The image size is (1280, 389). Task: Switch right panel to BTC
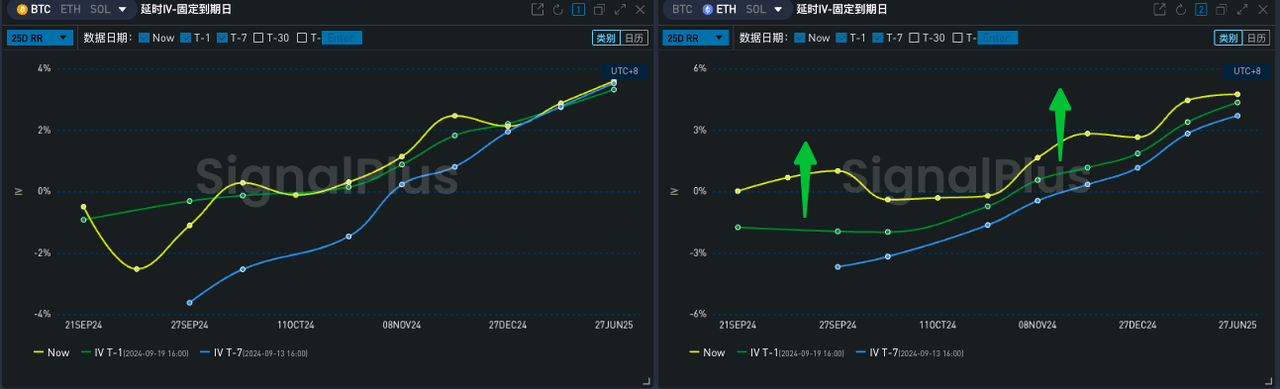tap(682, 9)
